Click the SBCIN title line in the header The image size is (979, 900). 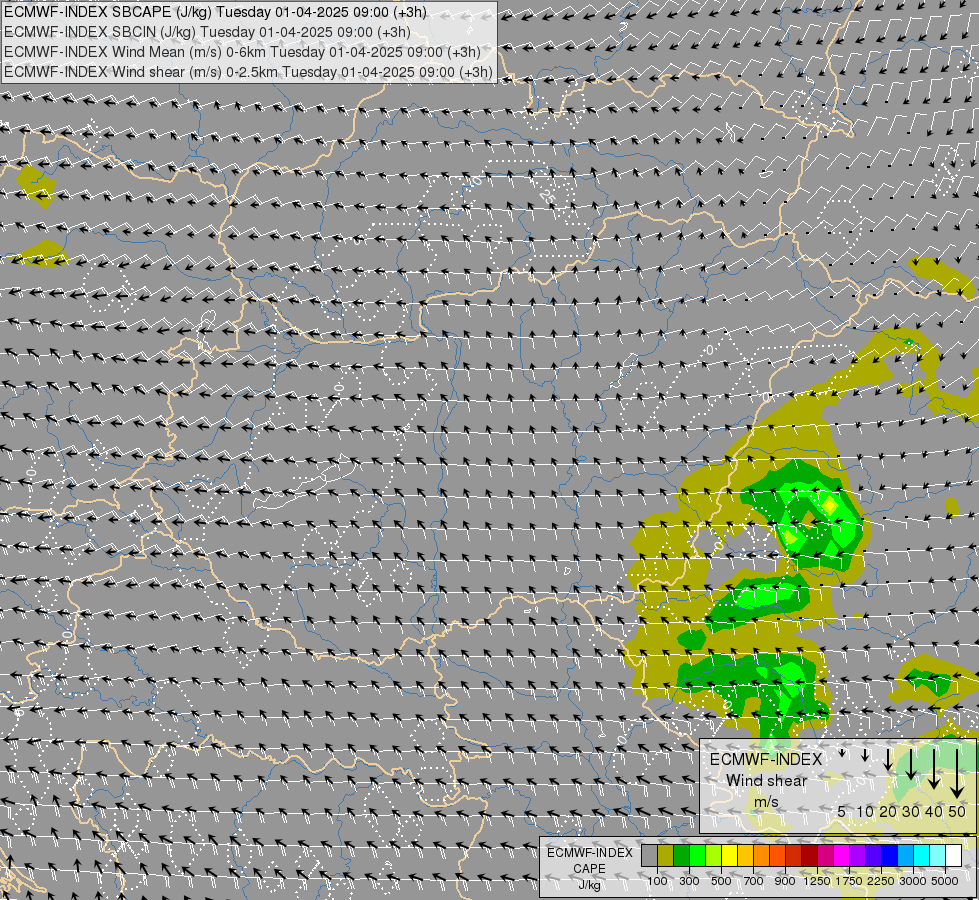(x=207, y=32)
